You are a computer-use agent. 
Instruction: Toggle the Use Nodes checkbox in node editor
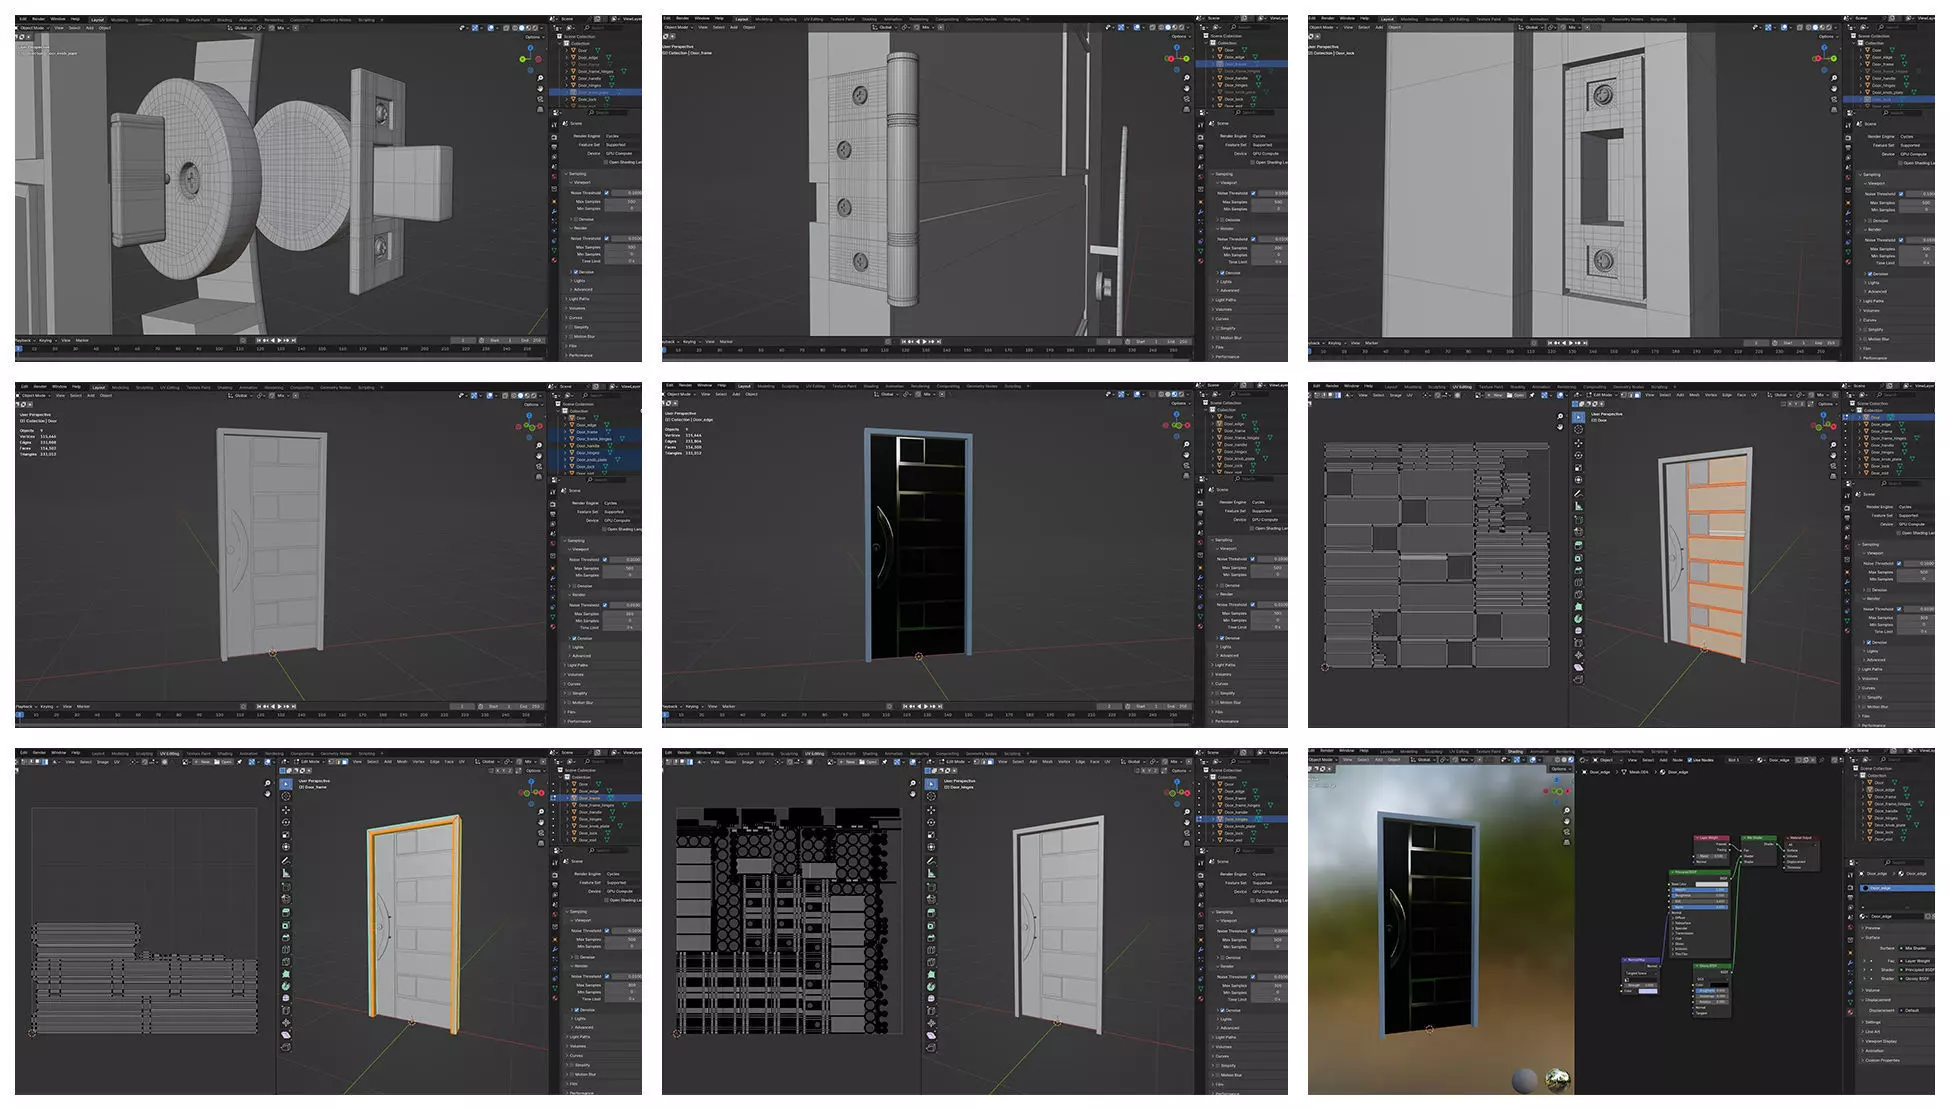click(x=1689, y=760)
